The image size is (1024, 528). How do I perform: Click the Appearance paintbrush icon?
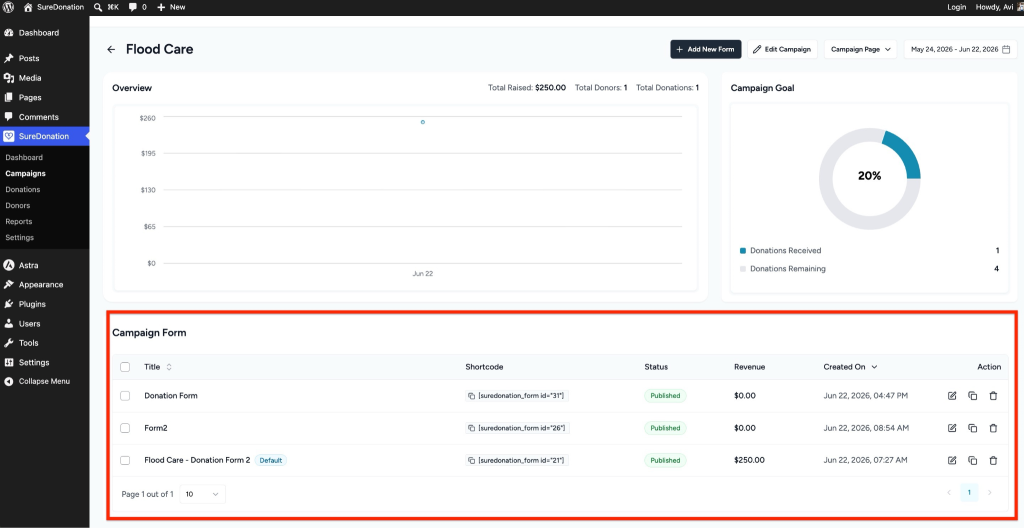(x=8, y=285)
